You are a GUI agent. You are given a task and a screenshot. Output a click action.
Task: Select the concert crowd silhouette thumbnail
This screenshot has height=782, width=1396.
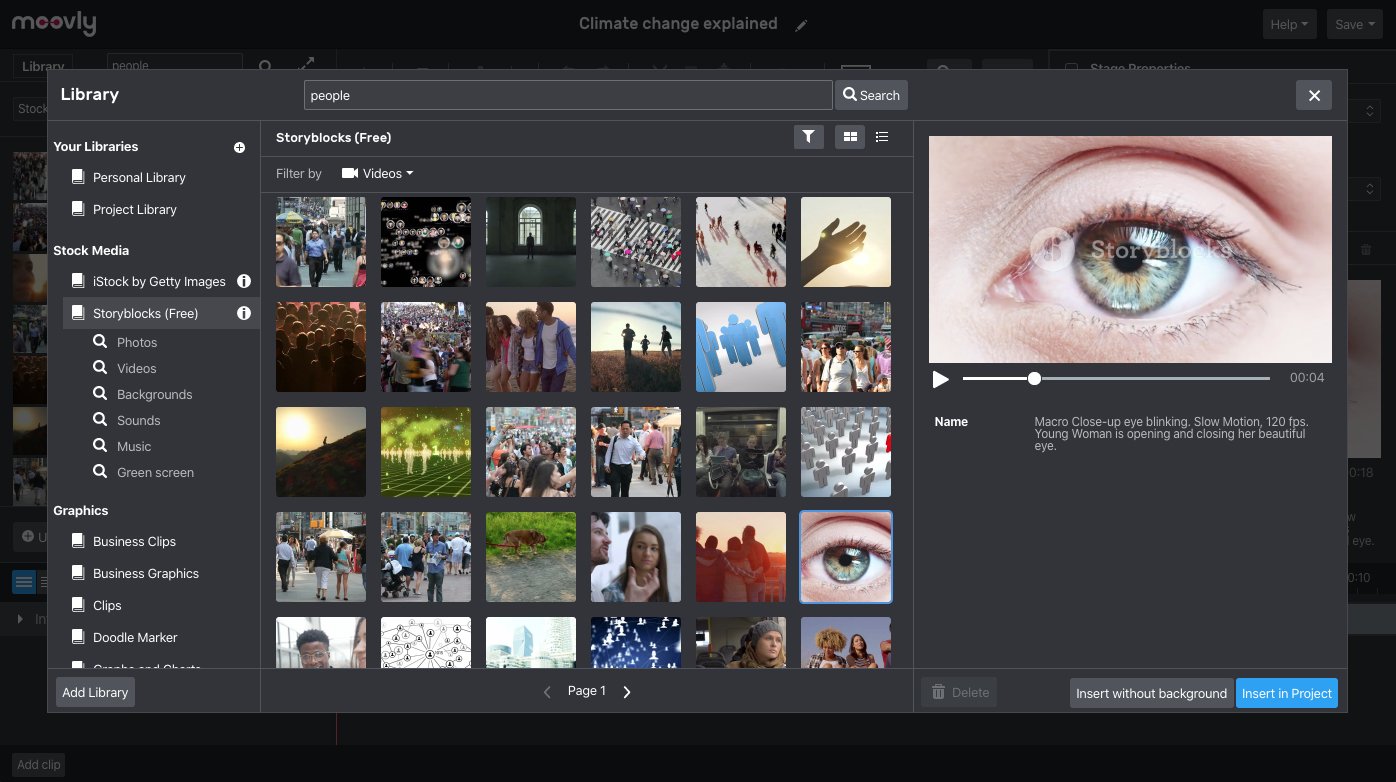coord(321,347)
